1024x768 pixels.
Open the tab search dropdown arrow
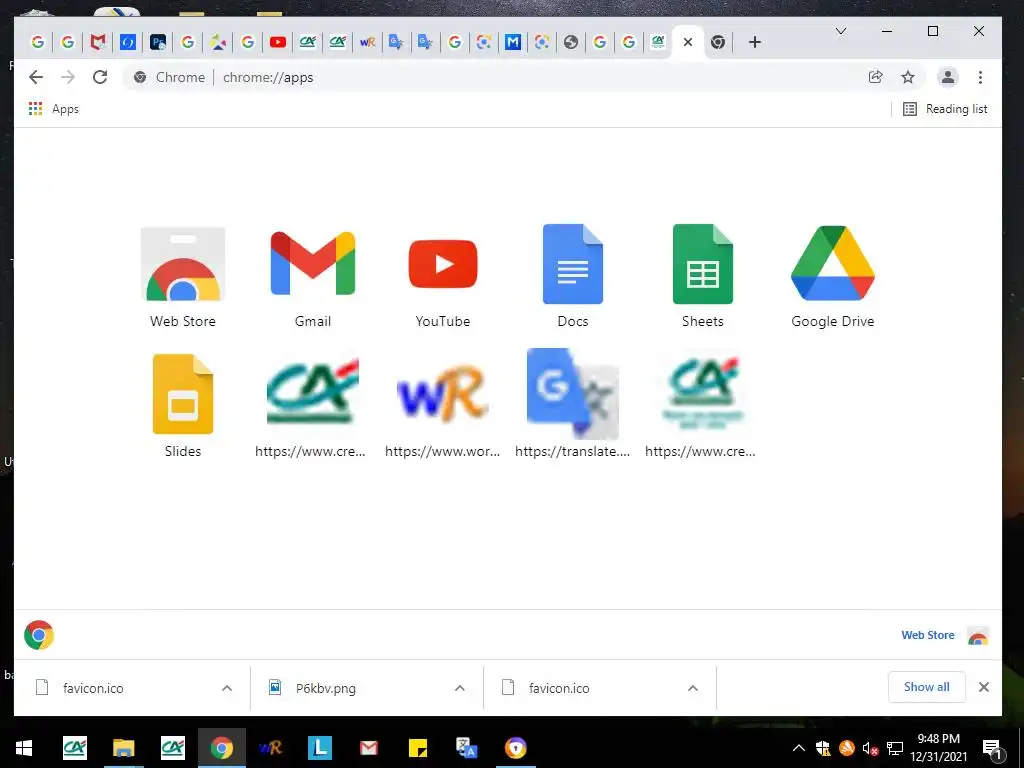click(841, 31)
